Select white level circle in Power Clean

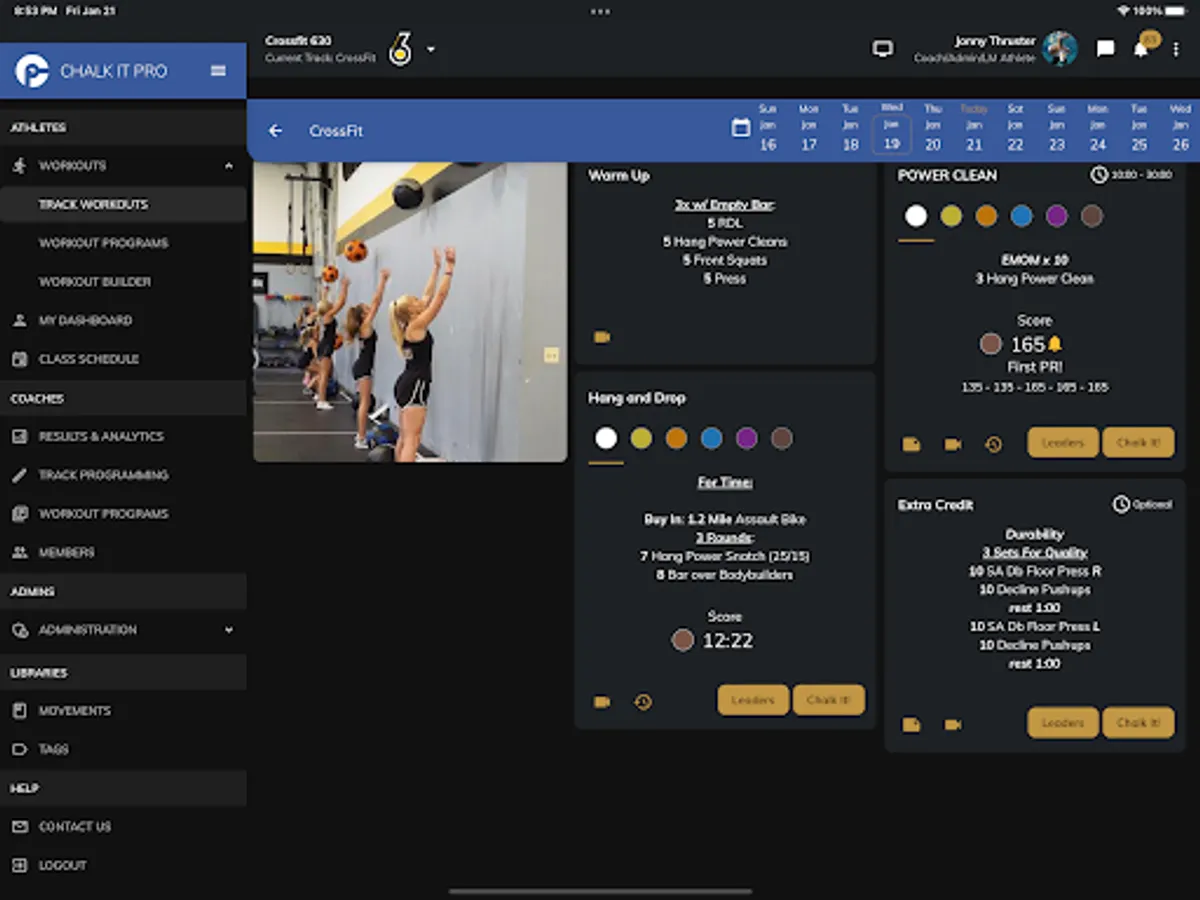[x=915, y=216]
